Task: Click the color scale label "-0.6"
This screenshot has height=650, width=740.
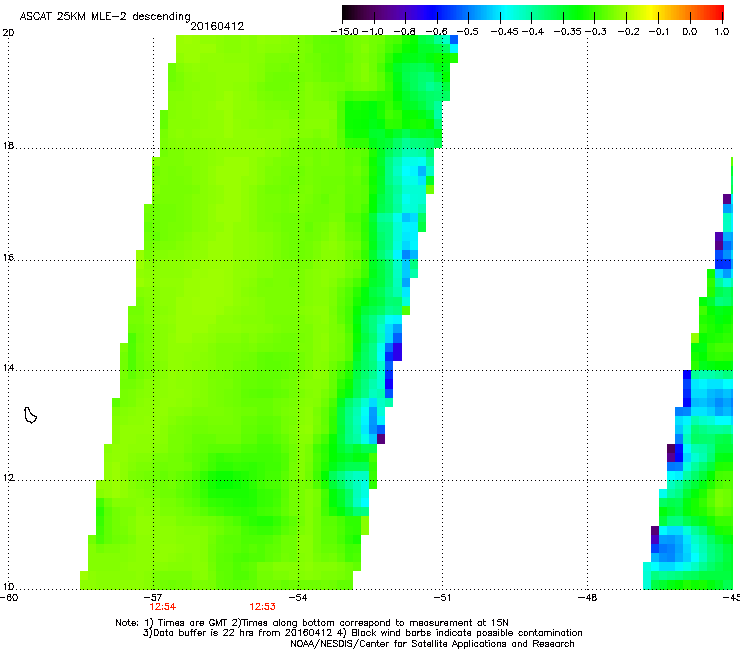Action: click(437, 32)
